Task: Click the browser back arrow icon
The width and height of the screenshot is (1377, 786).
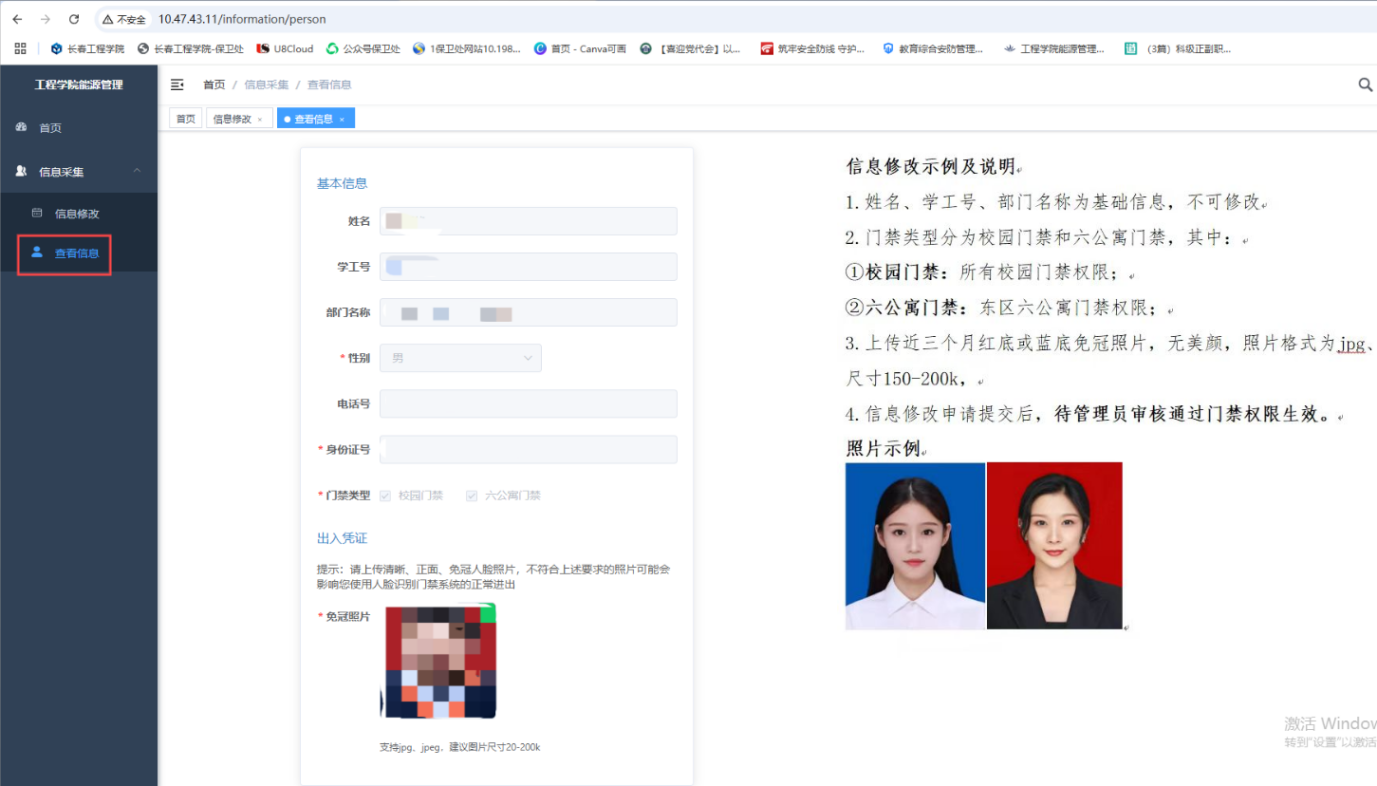Action: 17,19
